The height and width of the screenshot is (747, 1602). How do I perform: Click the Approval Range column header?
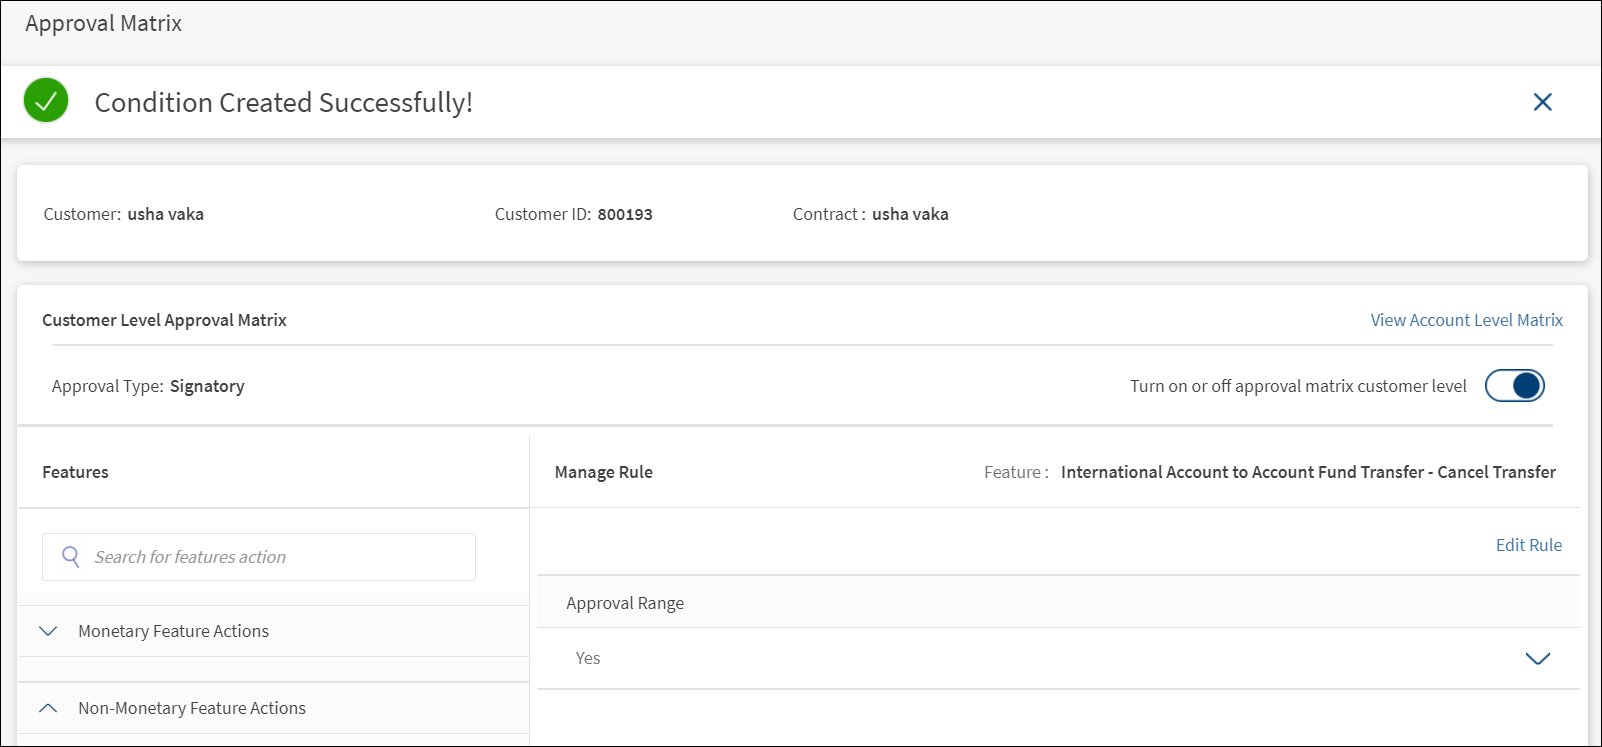pos(625,603)
